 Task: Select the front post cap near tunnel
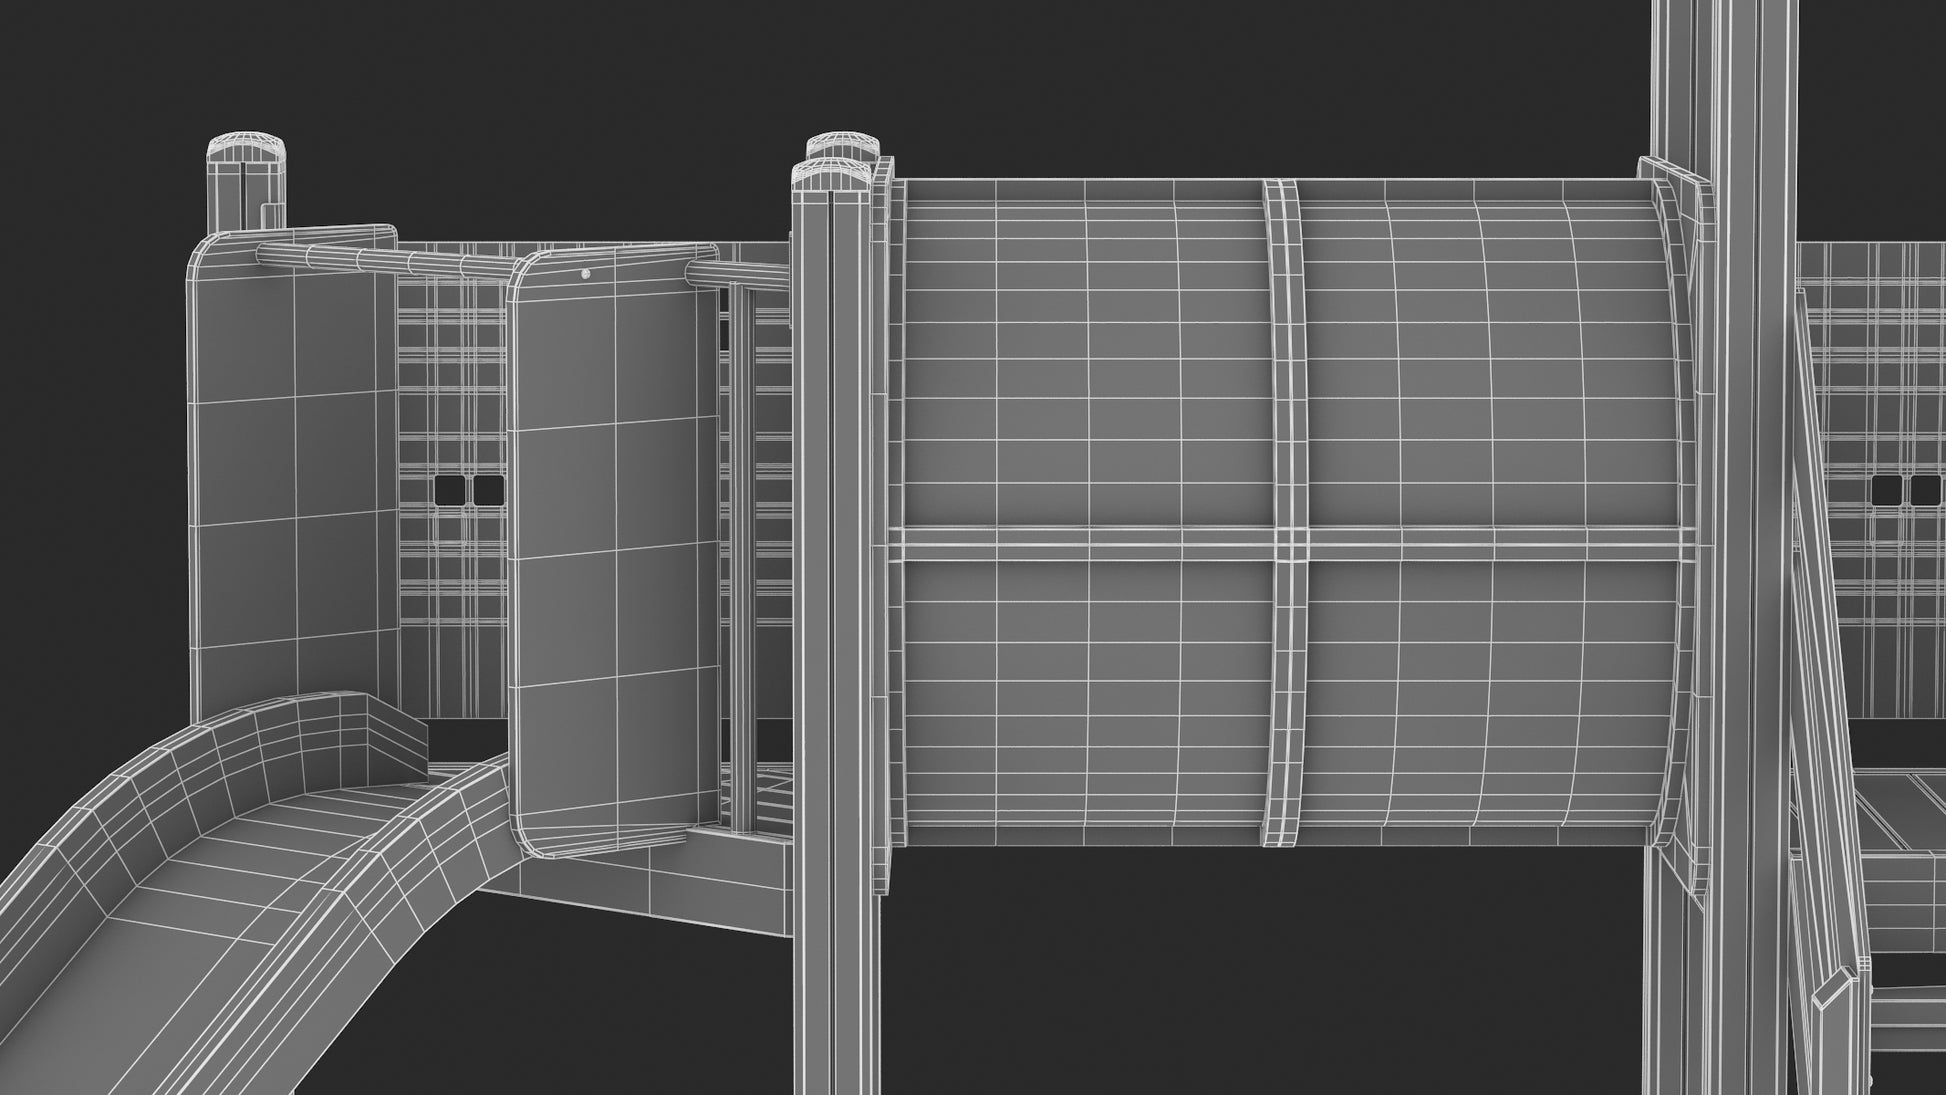(832, 178)
